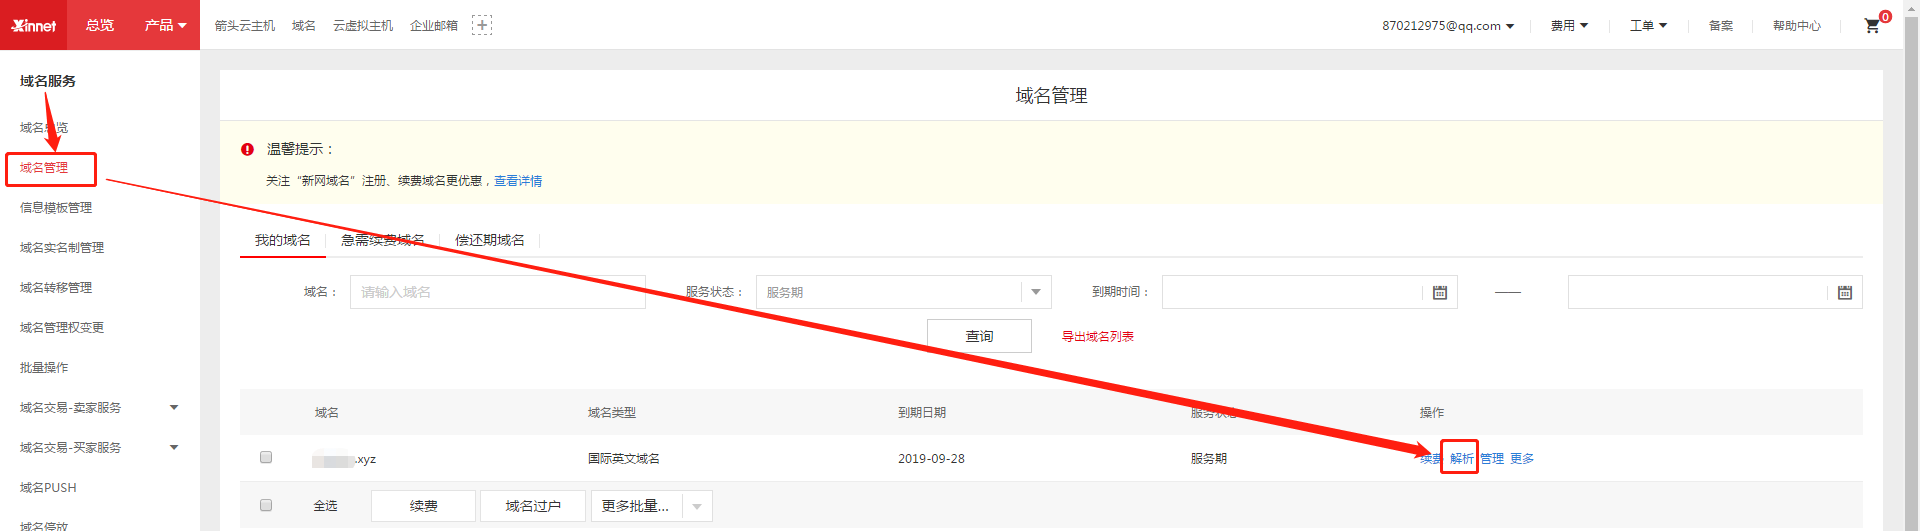Open the 更多批量 dropdown

(x=696, y=506)
